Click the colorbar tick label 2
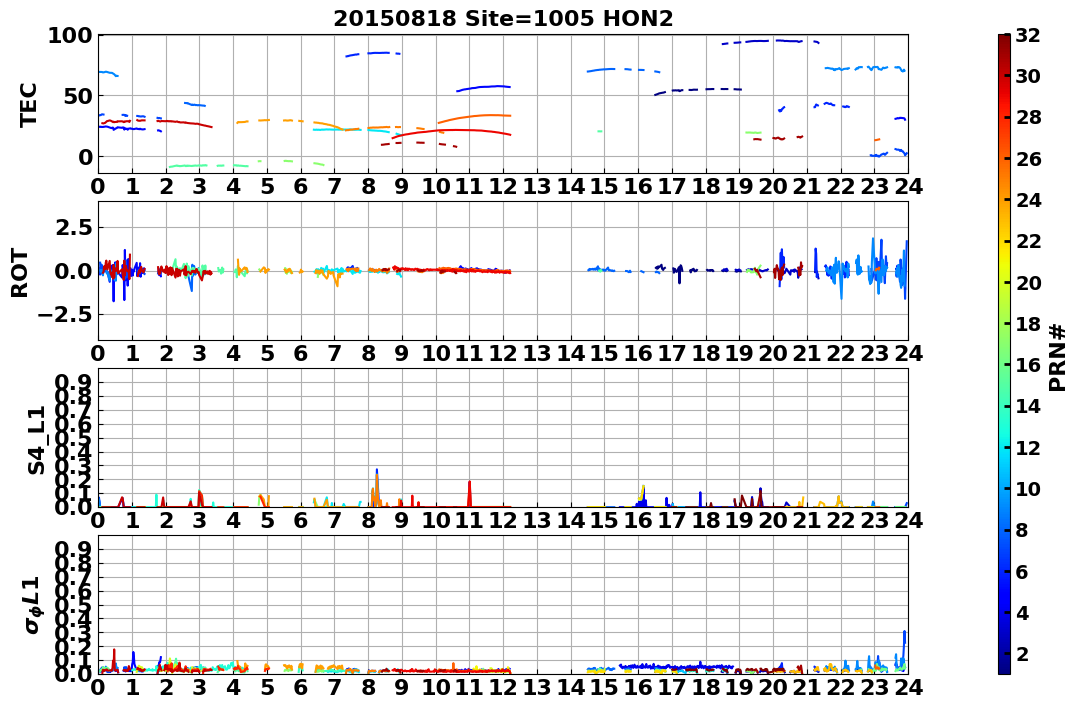This screenshot has height=709, width=1077. (1022, 653)
